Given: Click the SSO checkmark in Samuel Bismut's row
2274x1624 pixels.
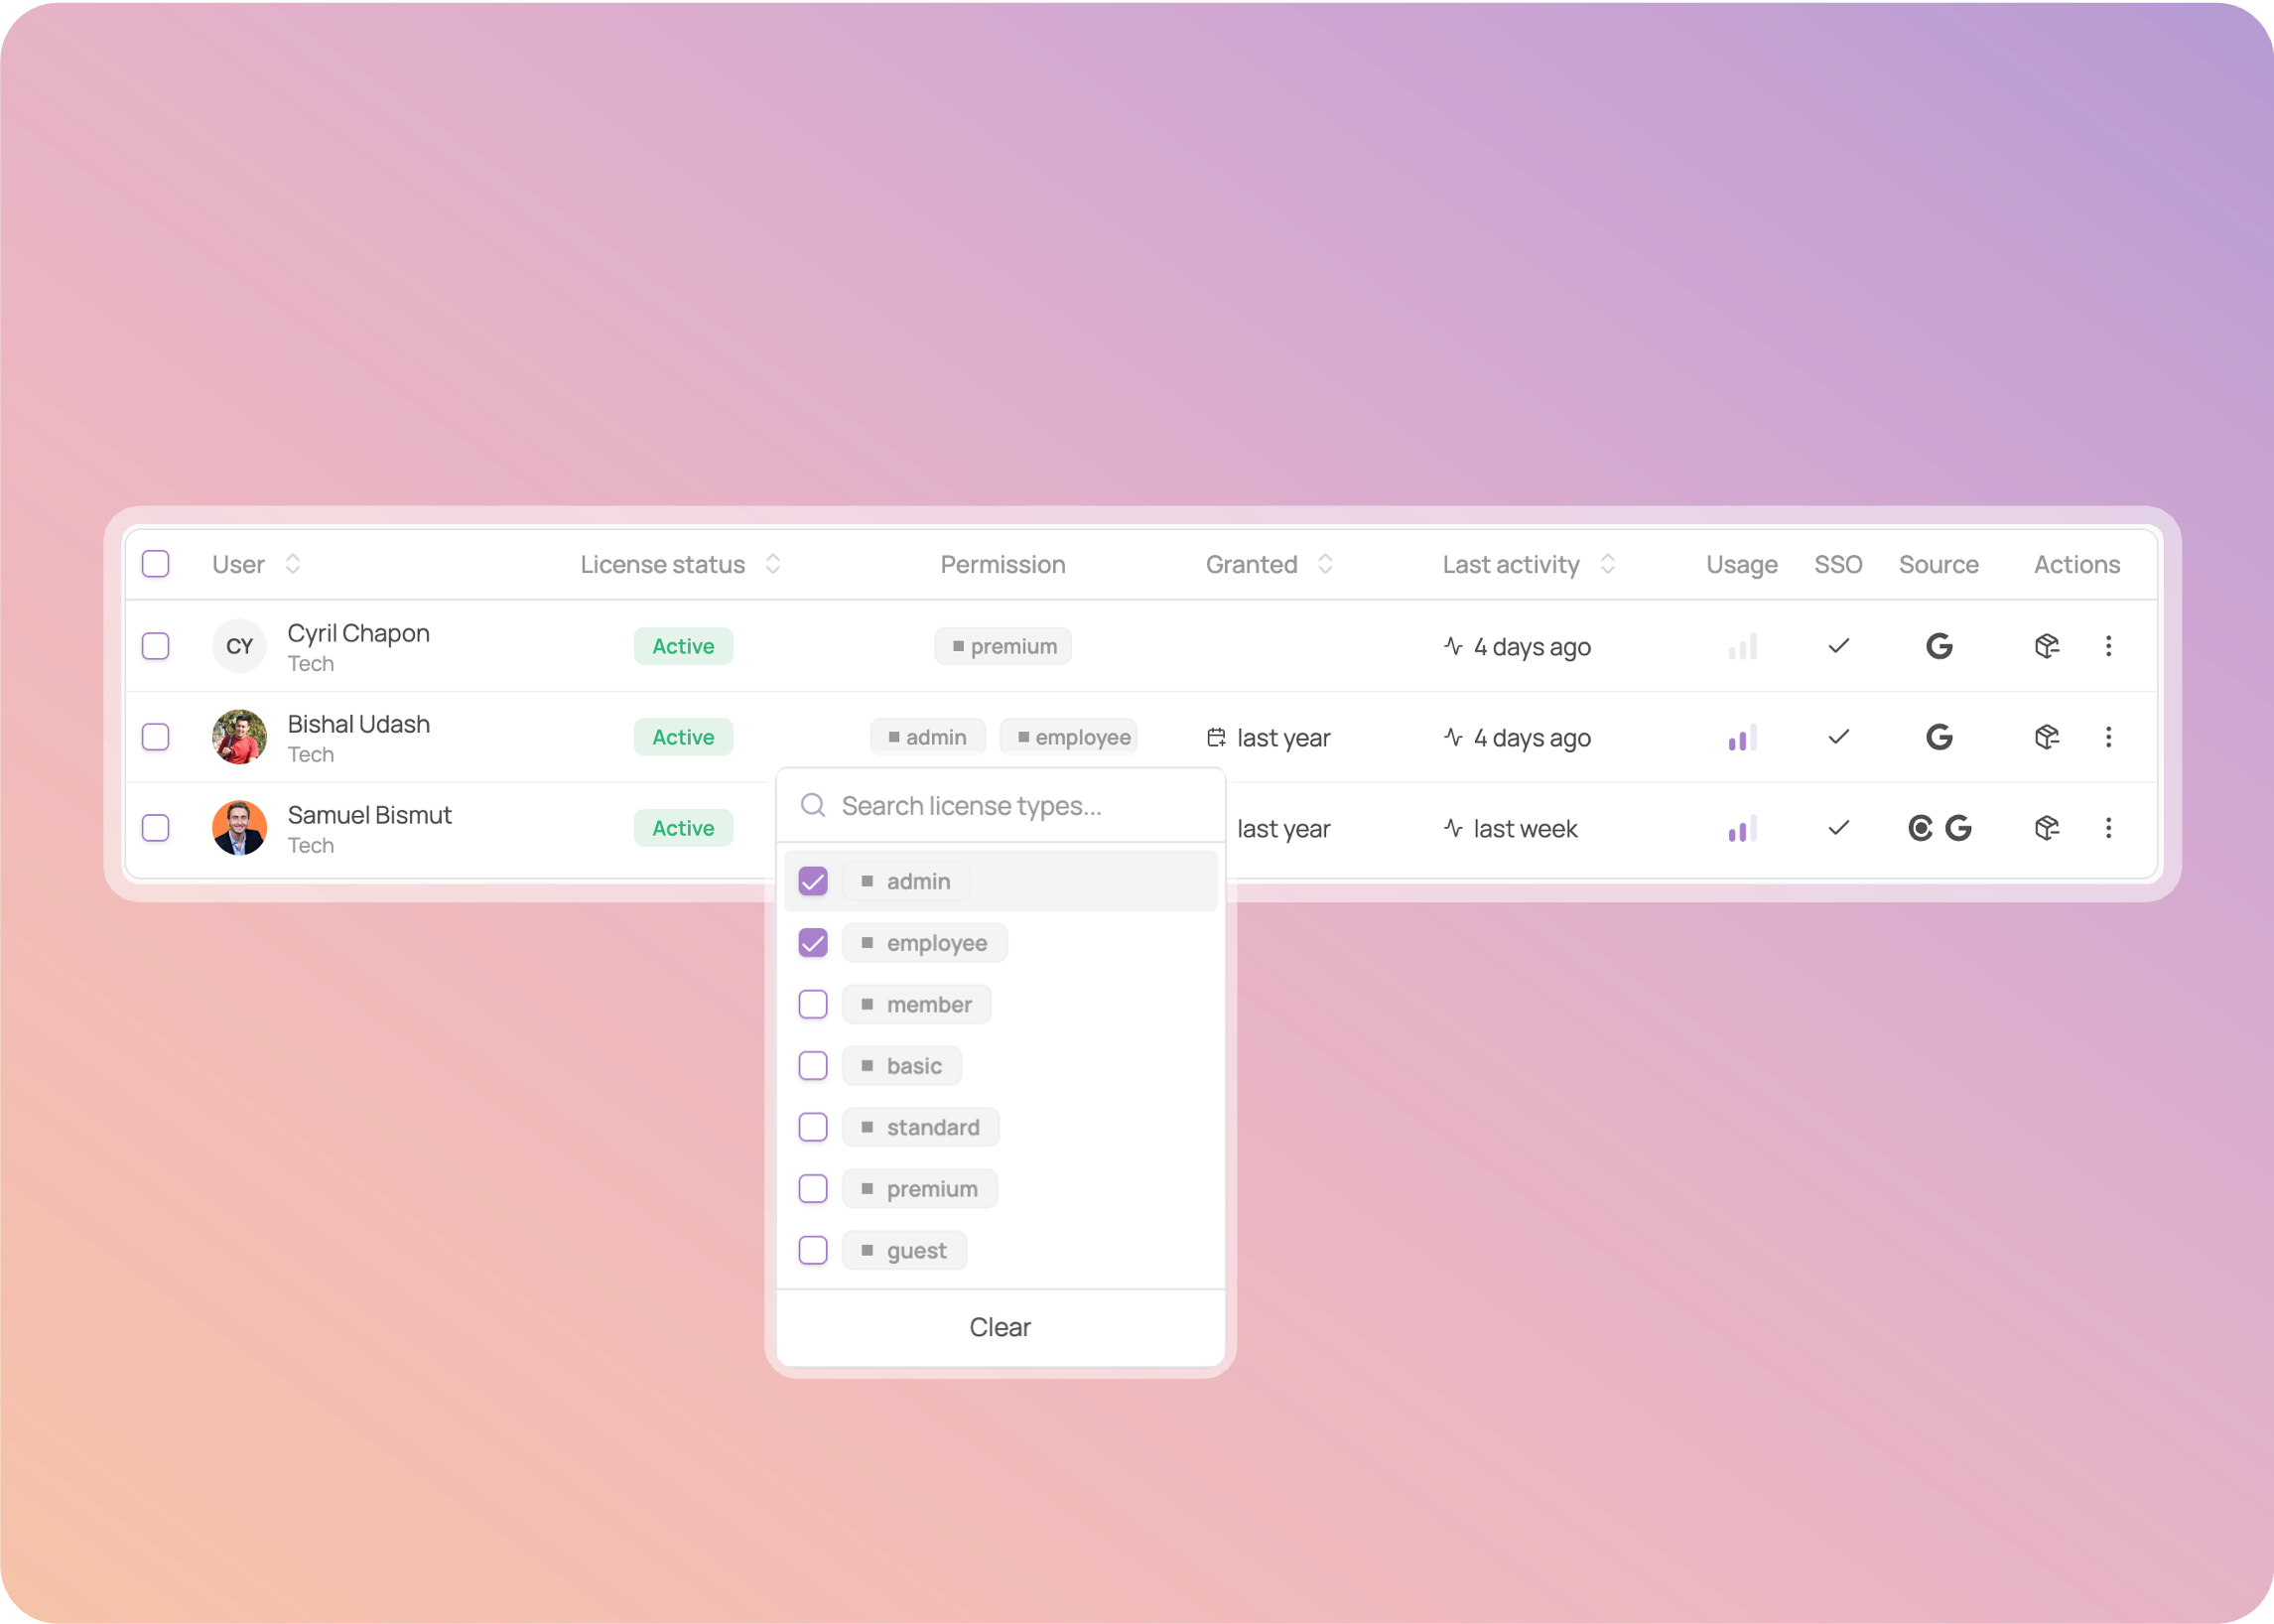Looking at the screenshot, I should (x=1838, y=828).
